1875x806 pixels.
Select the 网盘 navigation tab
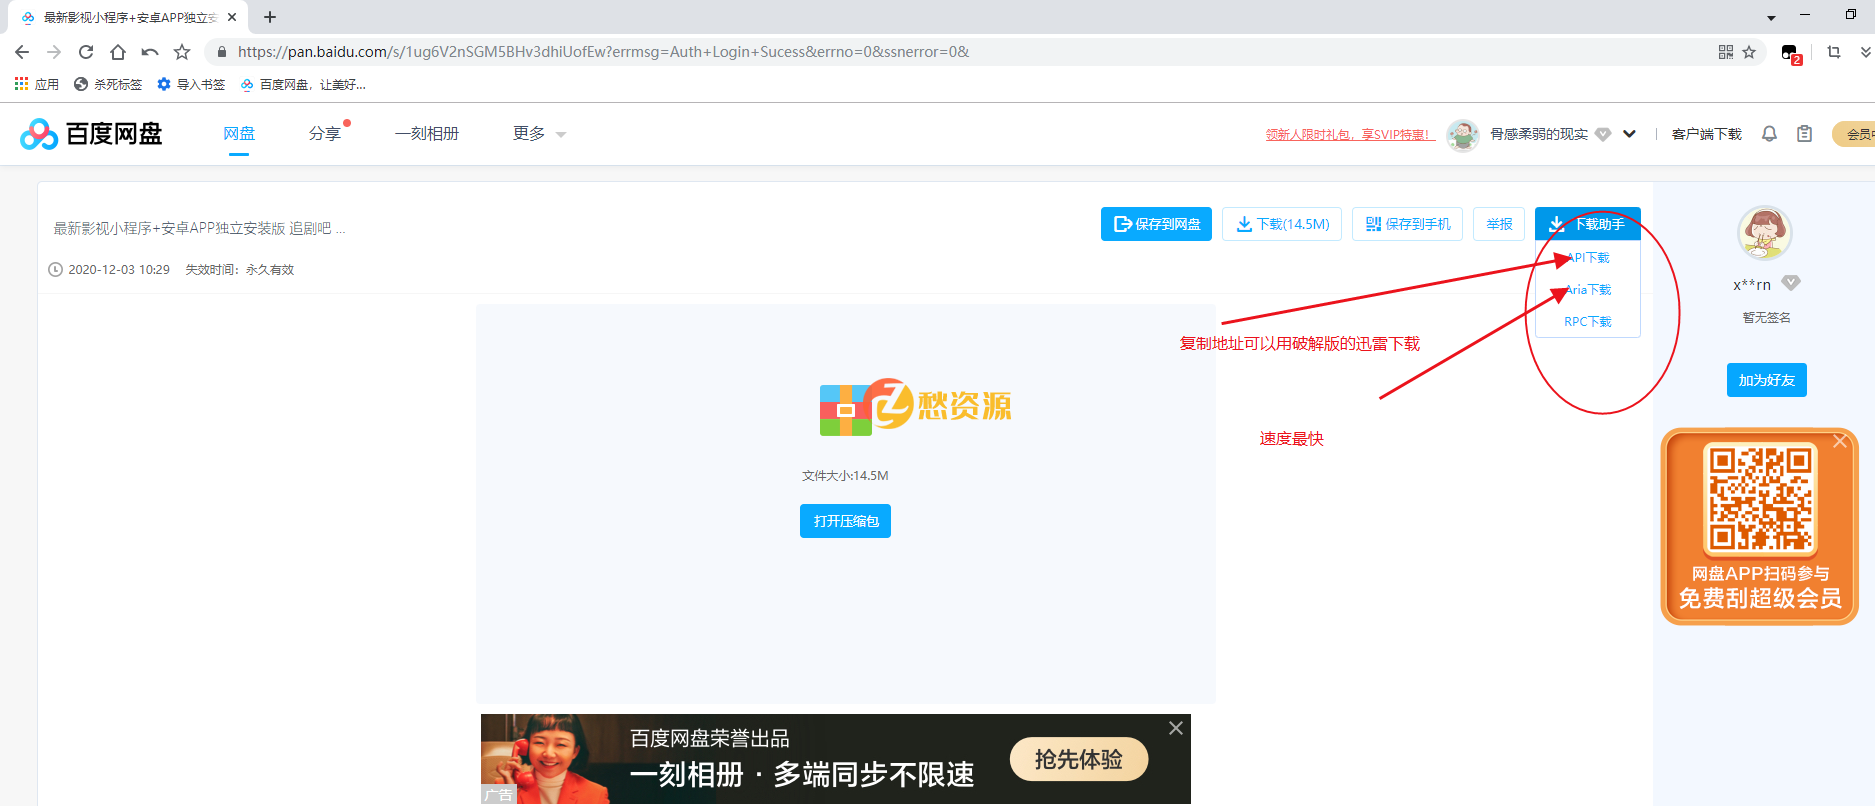pyautogui.click(x=239, y=133)
